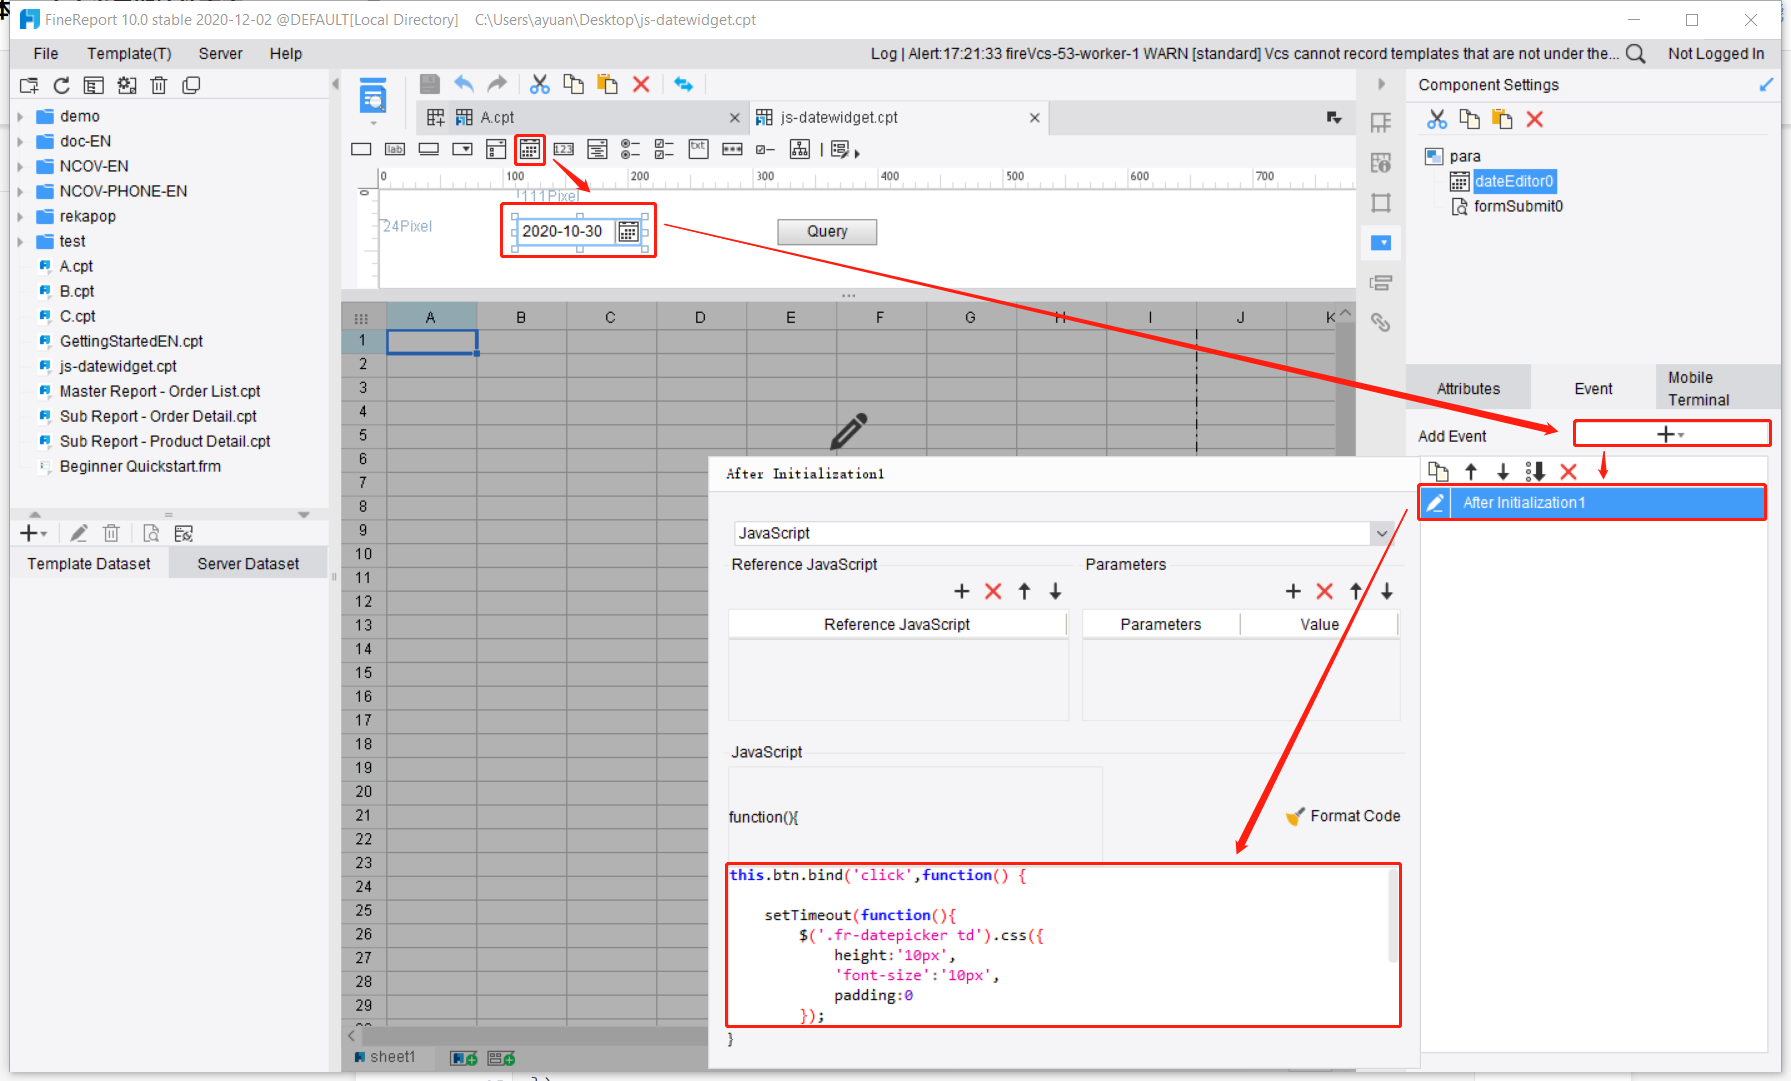The image size is (1791, 1081).
Task: Click the Preview template icon
Action: 373,97
